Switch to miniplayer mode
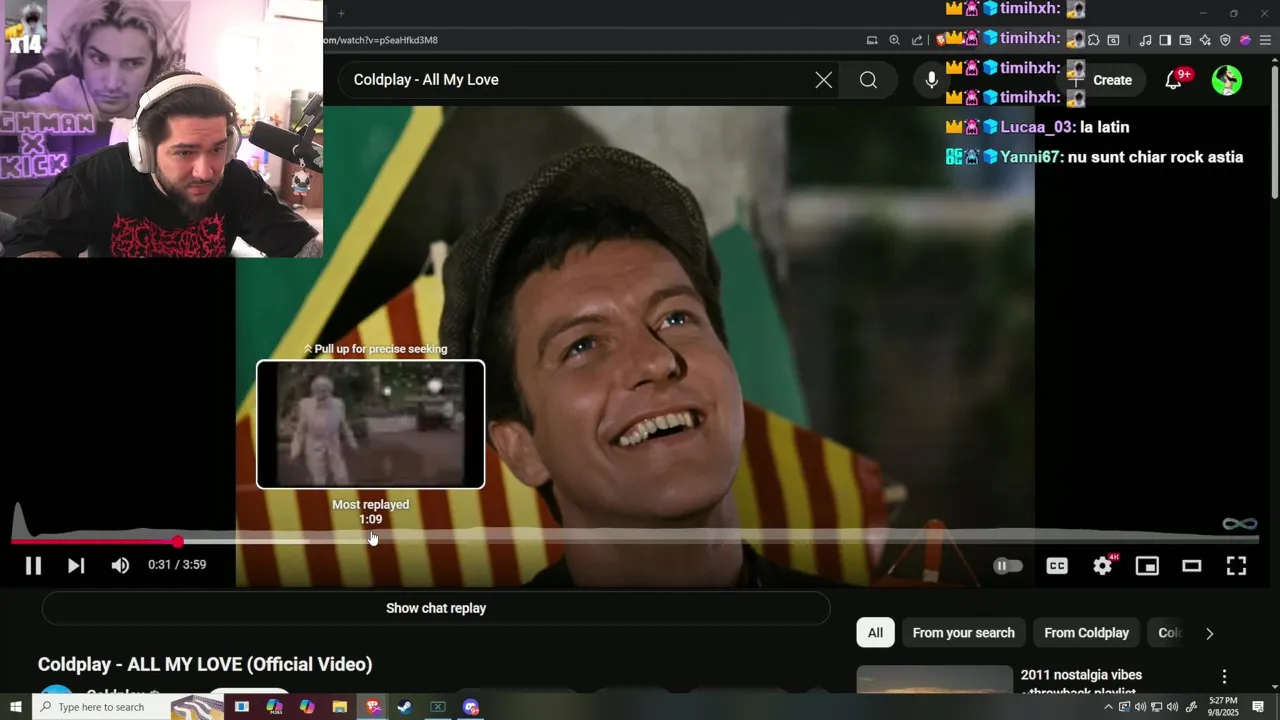 [x=1147, y=566]
